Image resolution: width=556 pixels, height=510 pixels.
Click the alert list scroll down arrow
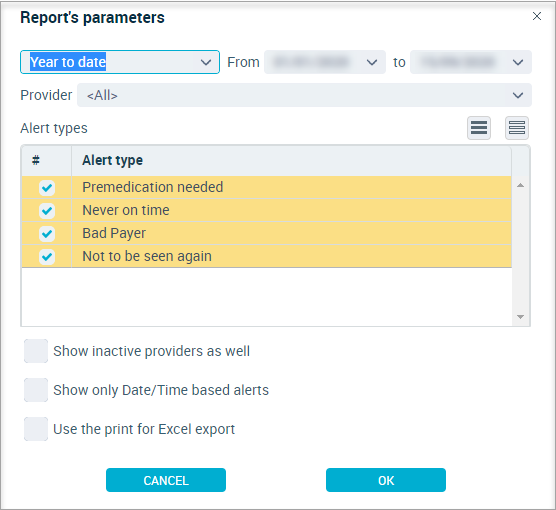point(520,317)
